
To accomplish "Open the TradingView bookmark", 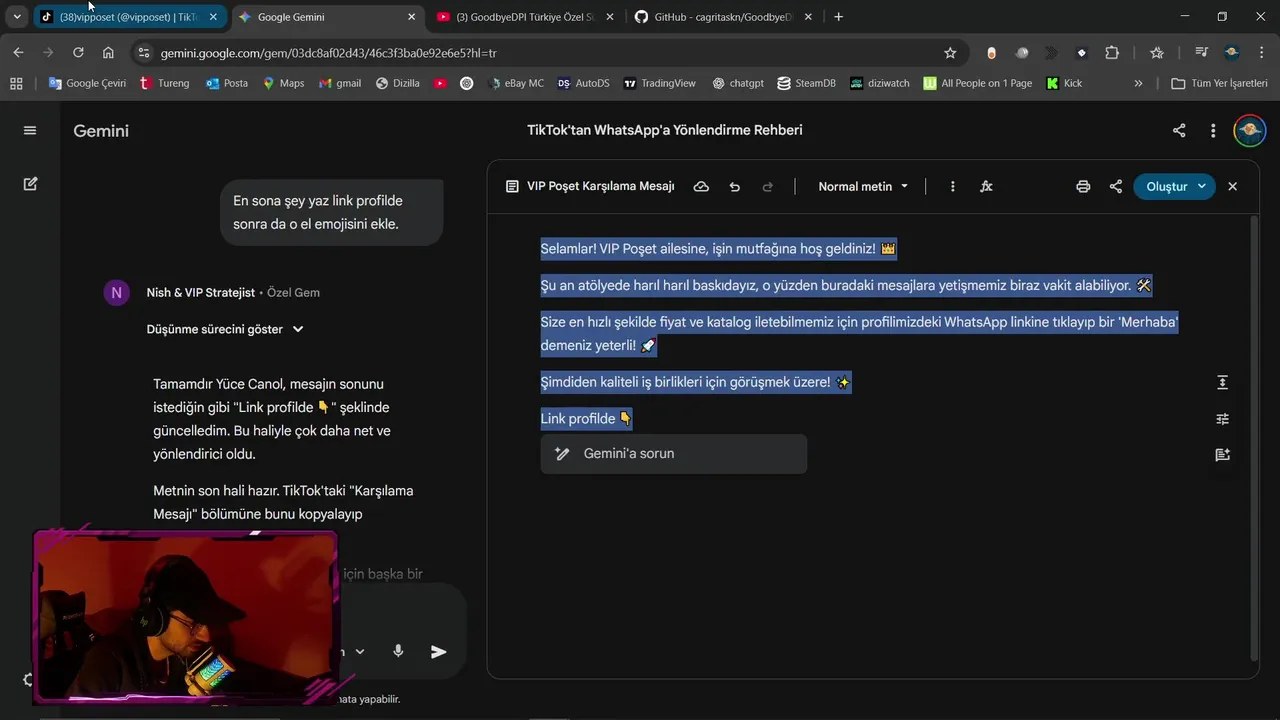I will point(659,83).
